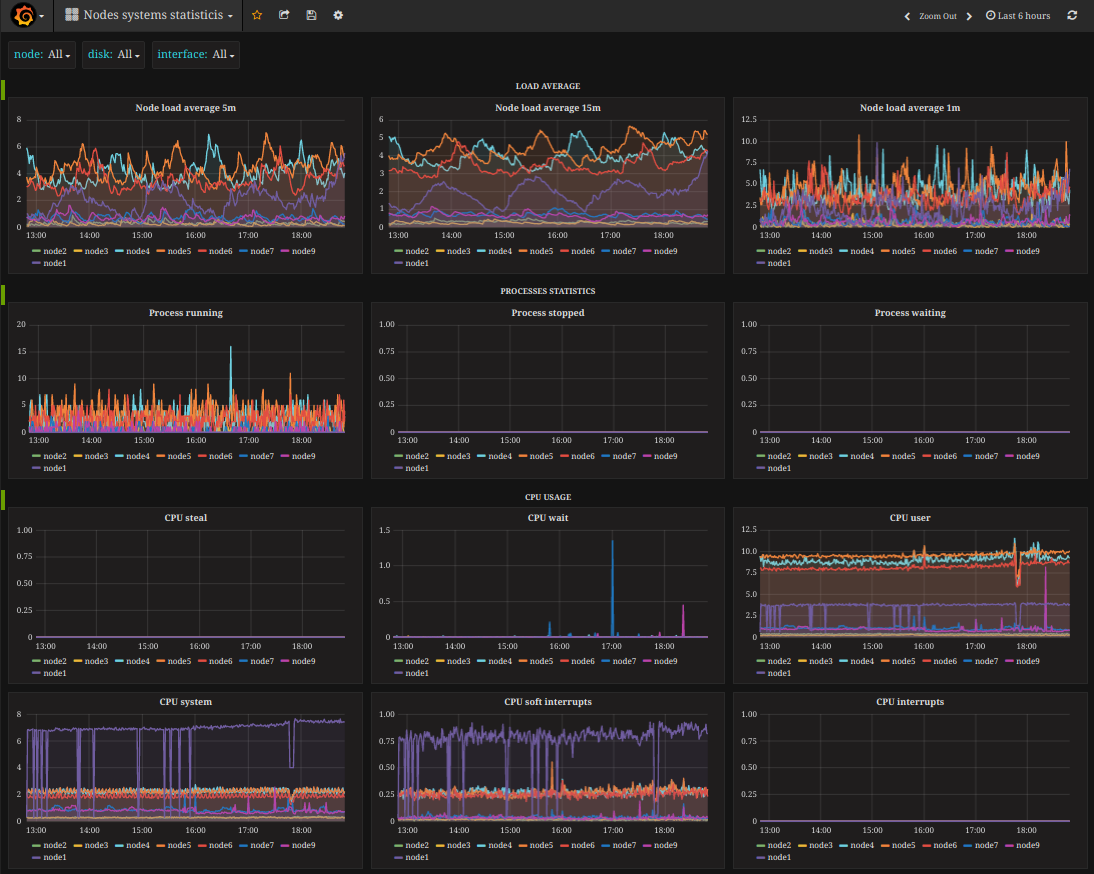Open CPU wait panel title menu
This screenshot has height=874, width=1094.
click(x=548, y=518)
